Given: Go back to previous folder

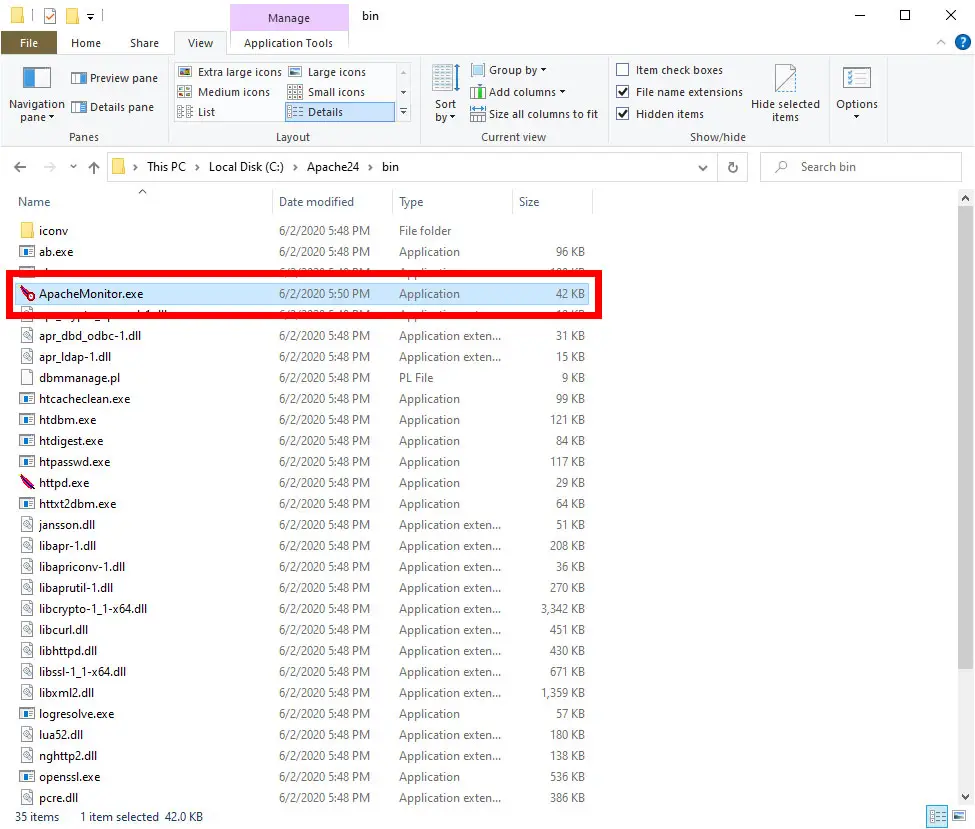Looking at the screenshot, I should pos(21,167).
